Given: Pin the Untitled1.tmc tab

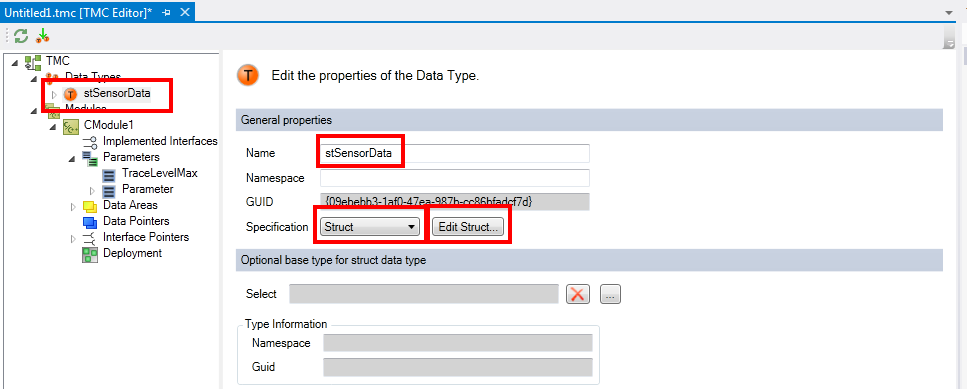Looking at the screenshot, I should [167, 12].
